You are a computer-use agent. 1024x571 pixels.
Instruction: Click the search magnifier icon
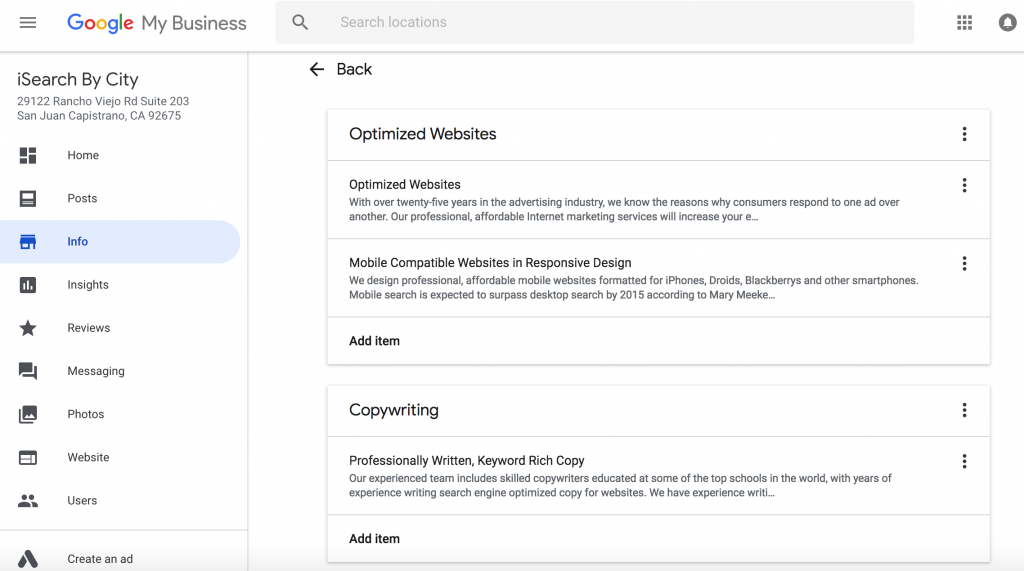pyautogui.click(x=300, y=22)
